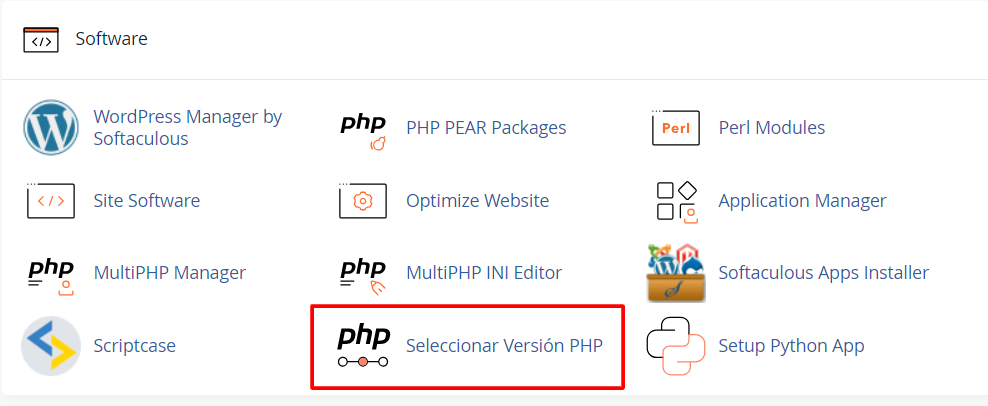Open the Setup Python App link

[791, 346]
